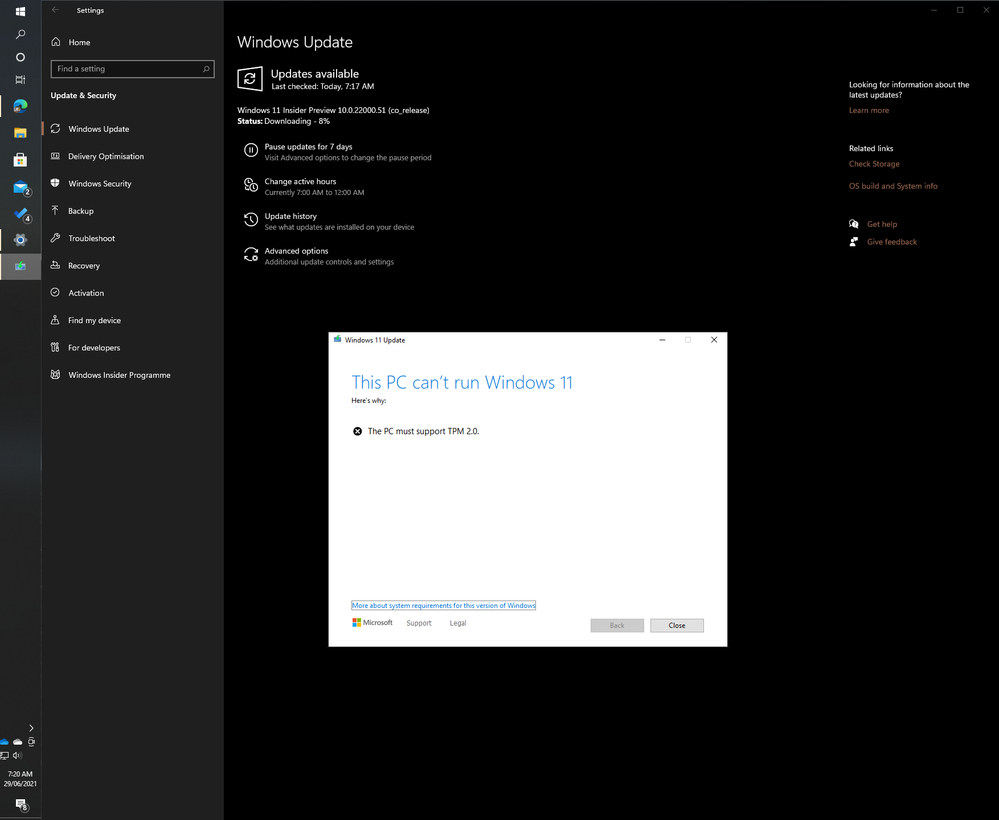Open Check Storage related link
Screen dimensions: 999x820
874,164
